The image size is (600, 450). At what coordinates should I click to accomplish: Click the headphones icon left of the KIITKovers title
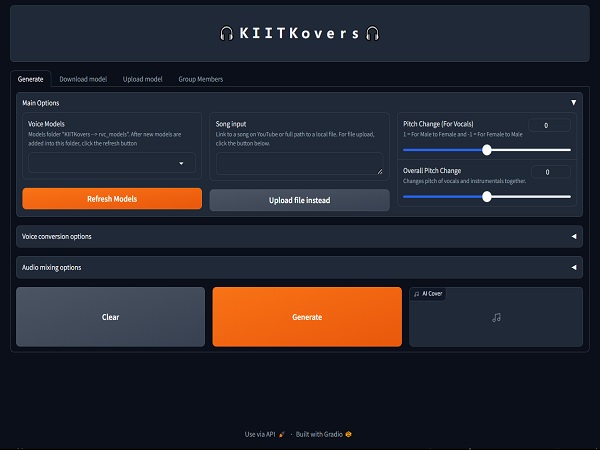[x=227, y=33]
